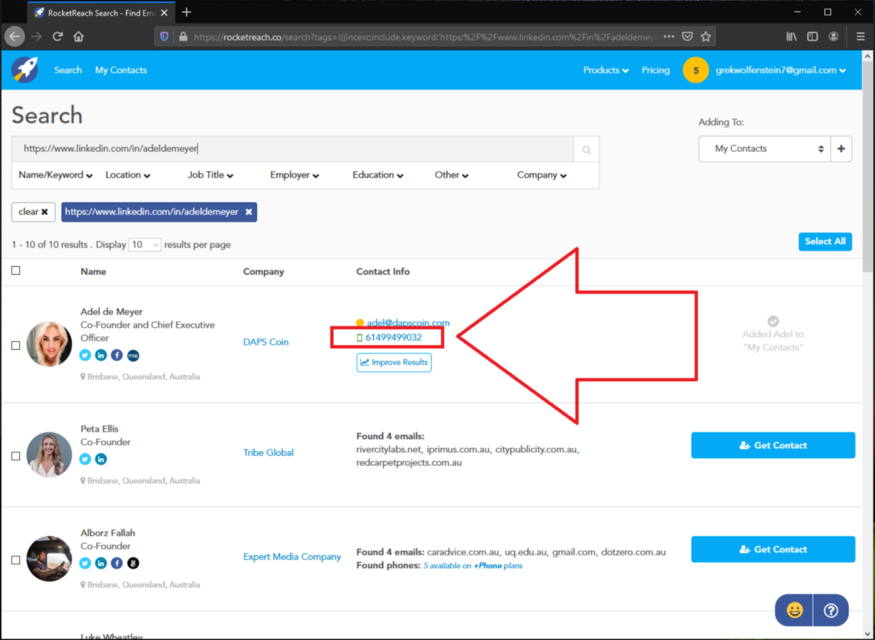The width and height of the screenshot is (875, 640).
Task: Open the Firefox library icon
Action: click(x=791, y=36)
